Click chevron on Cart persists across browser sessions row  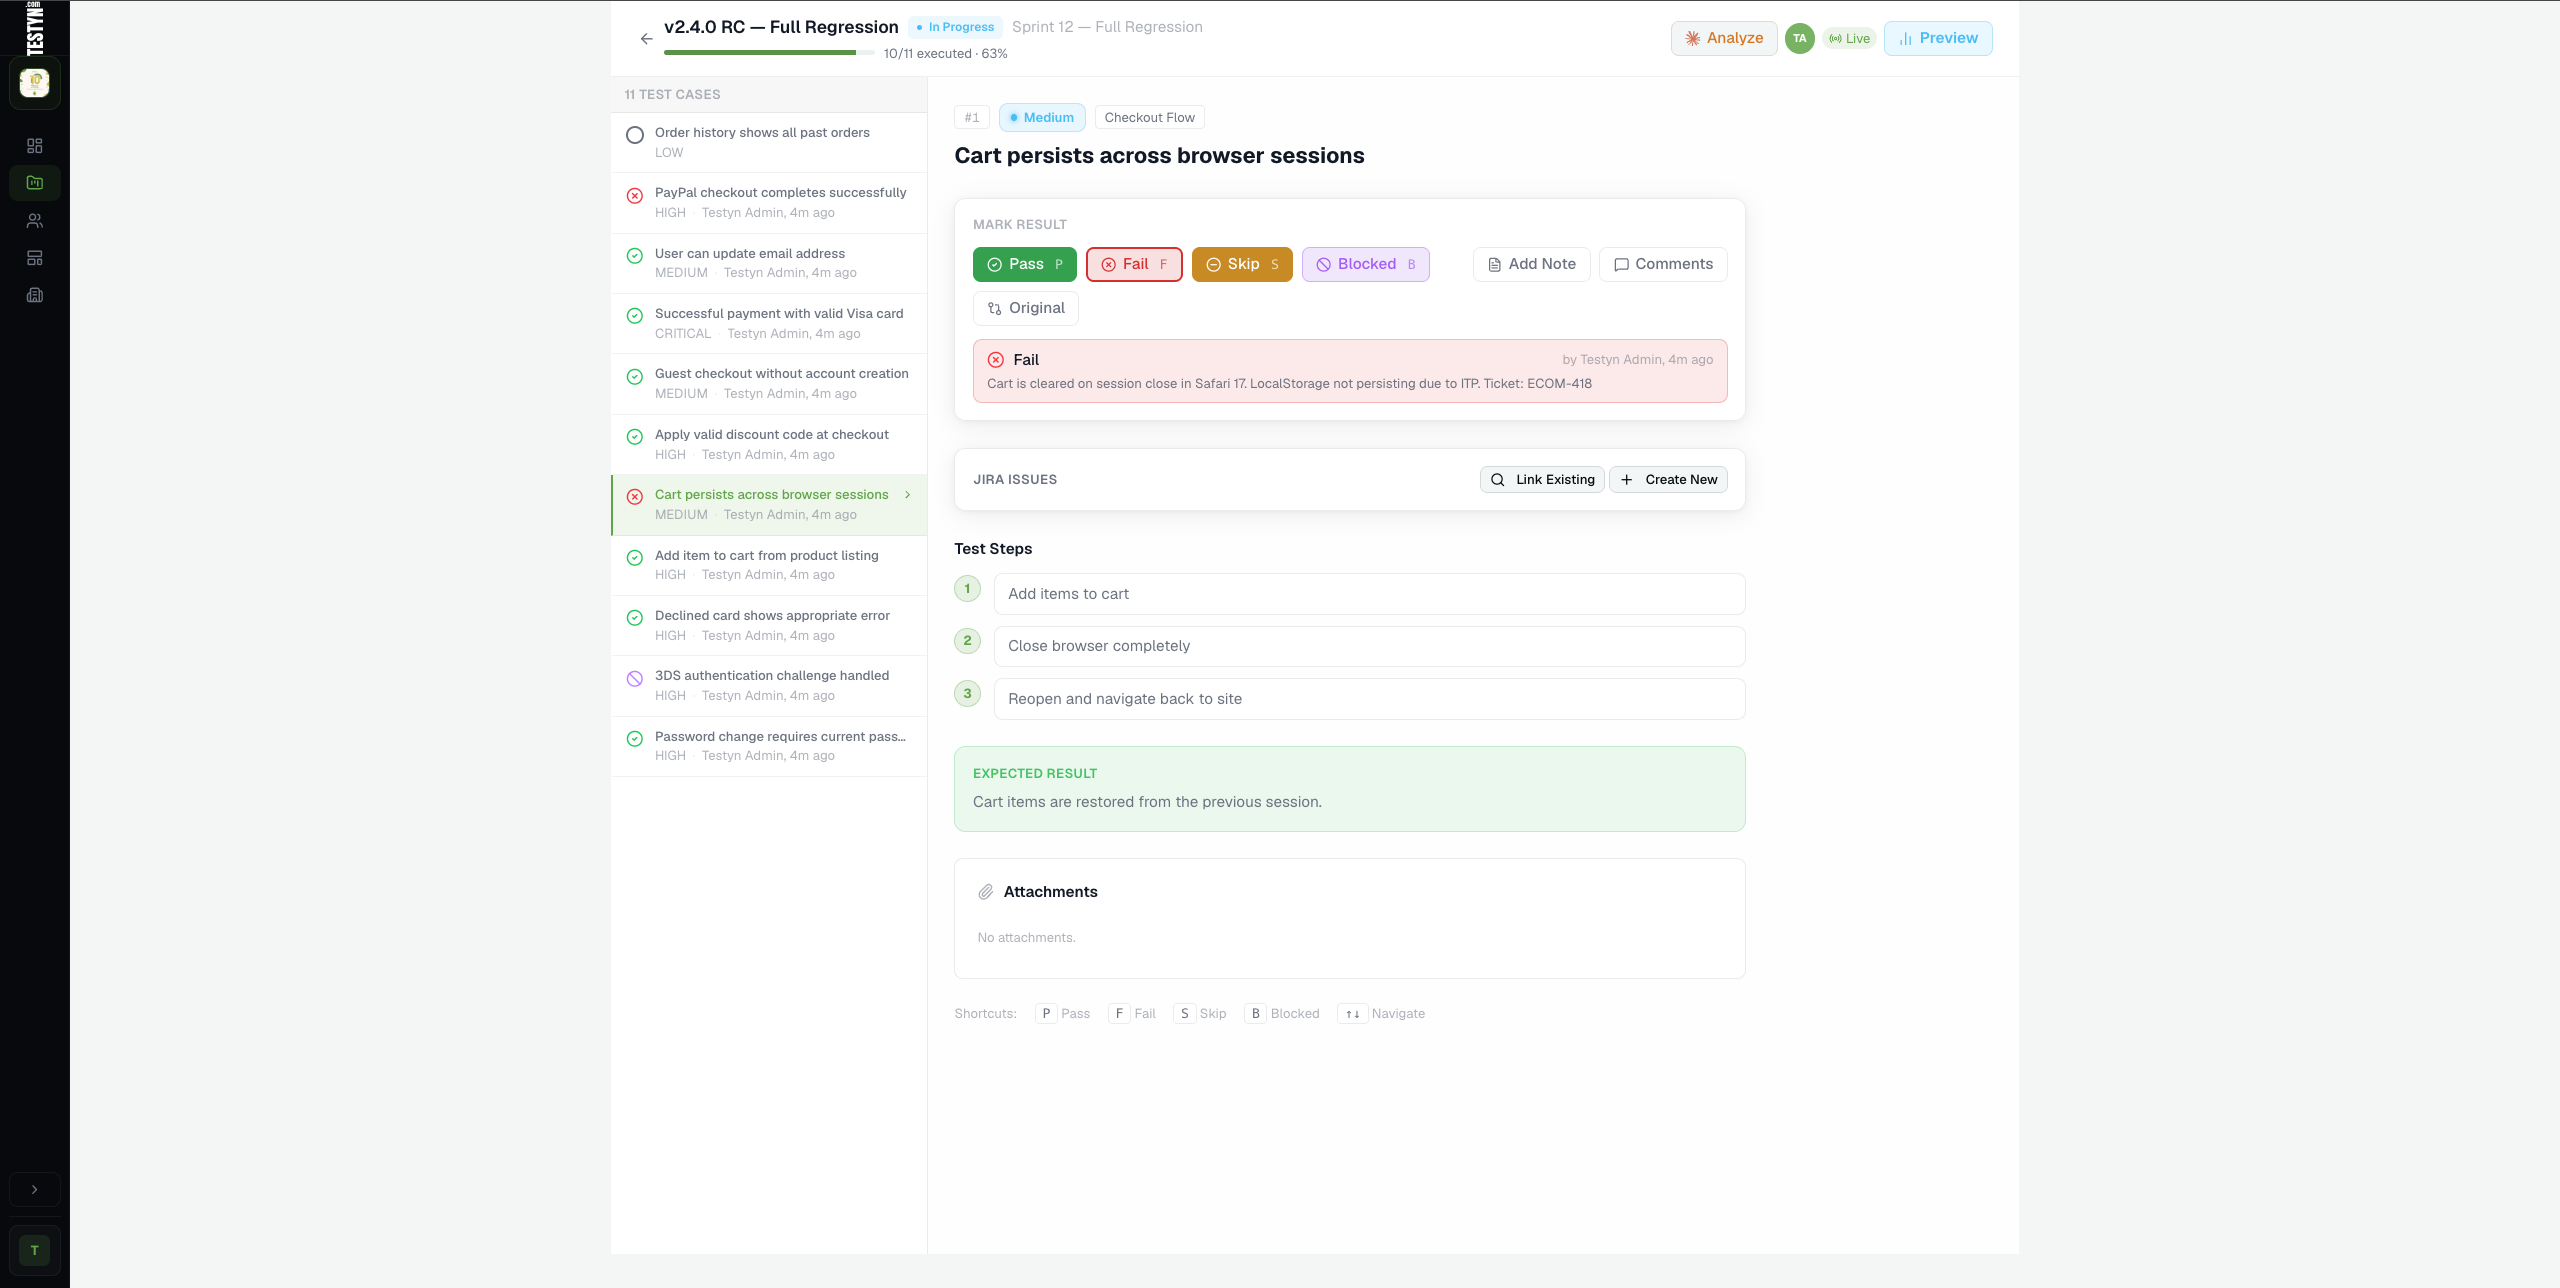[x=908, y=495]
